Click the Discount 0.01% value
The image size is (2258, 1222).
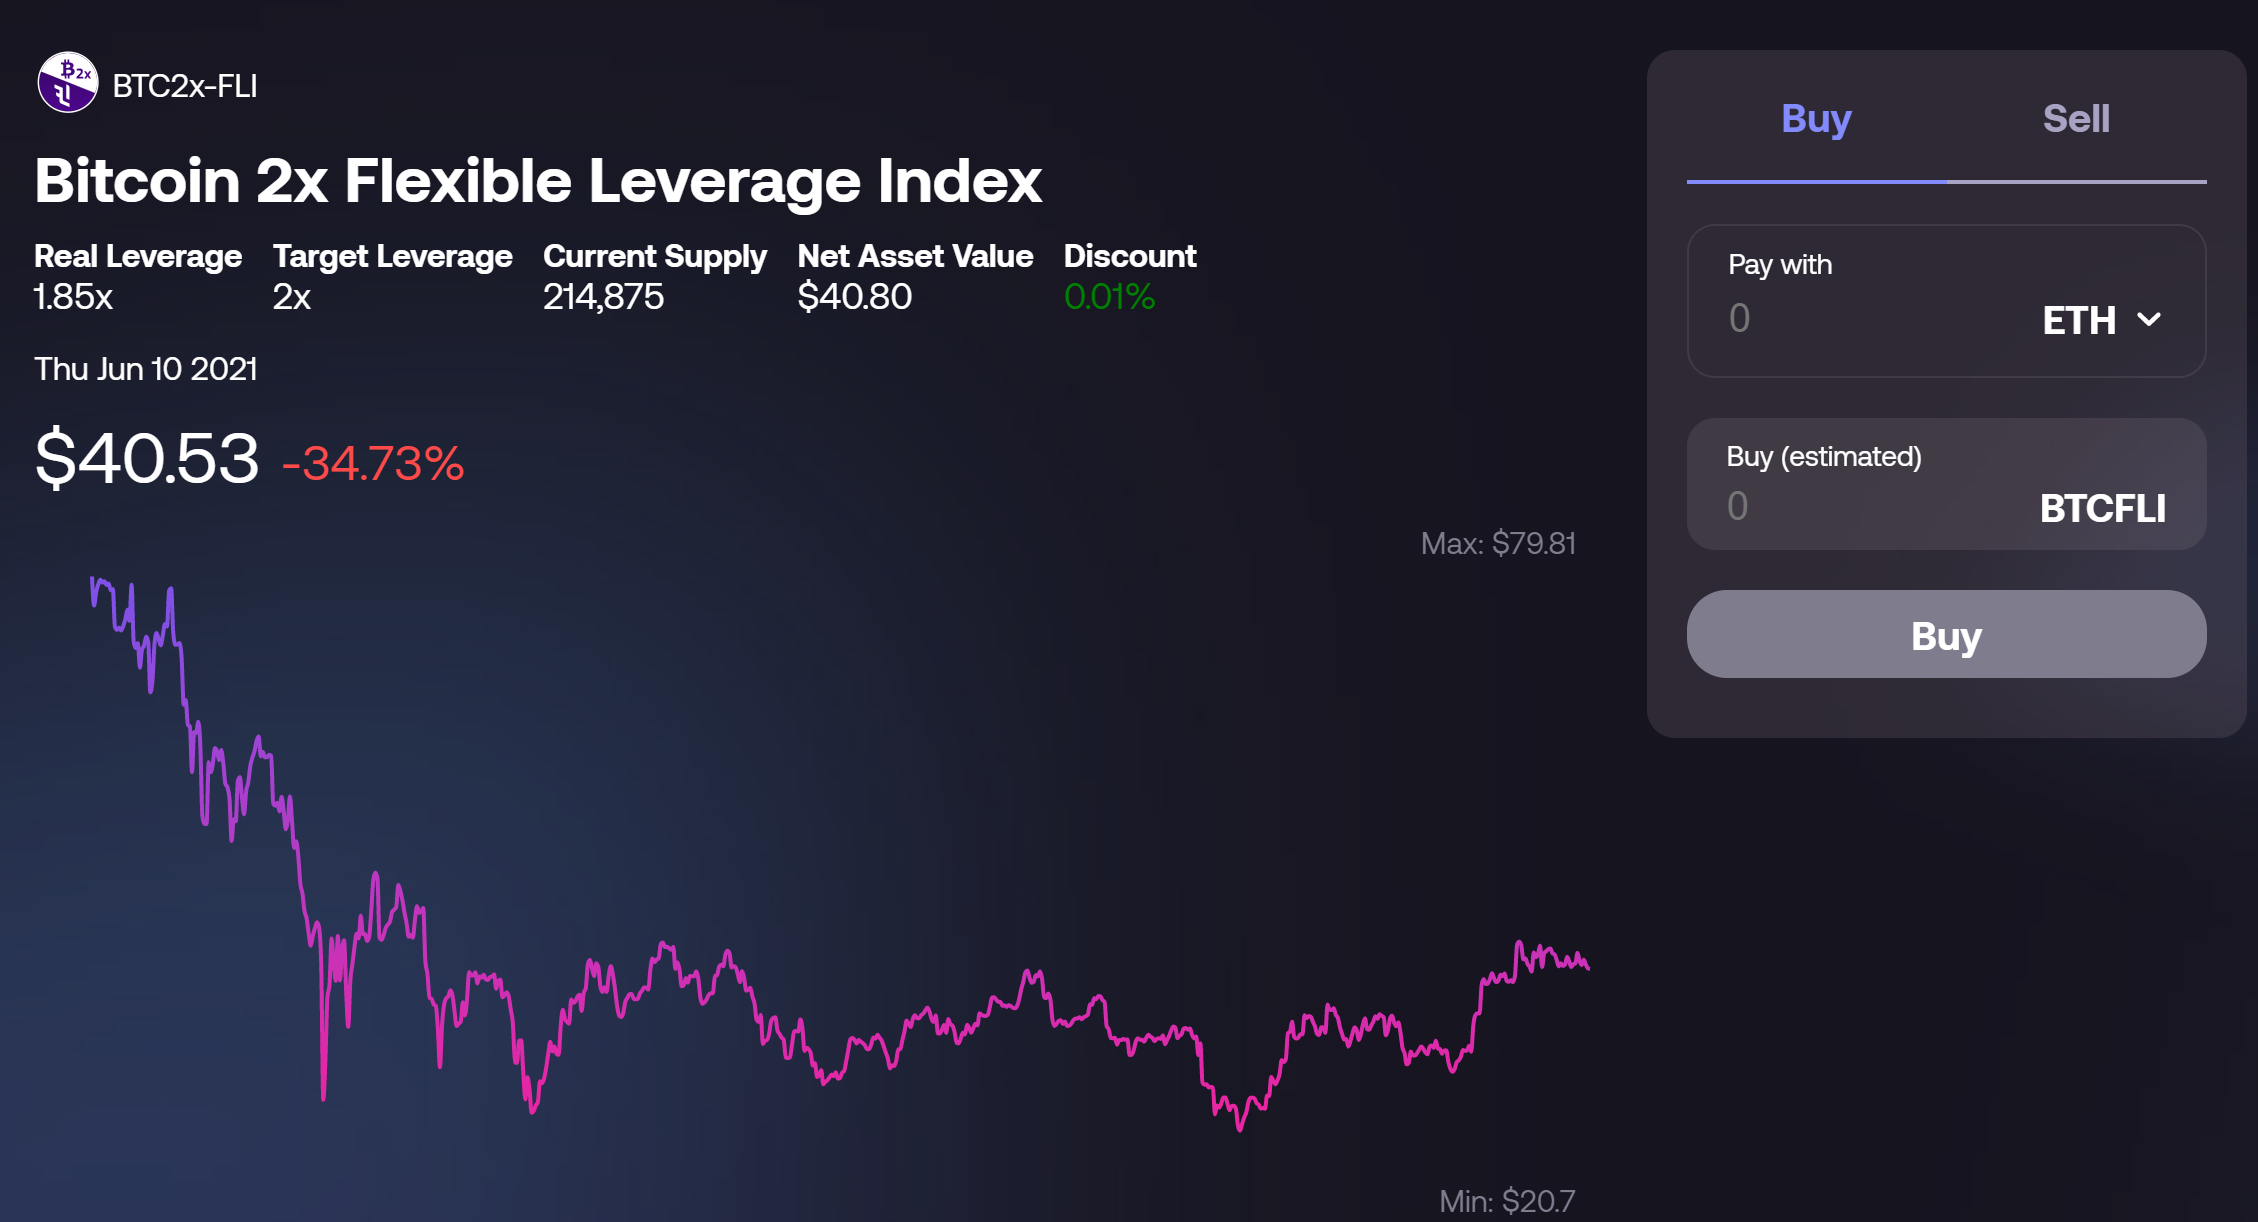click(x=1109, y=297)
